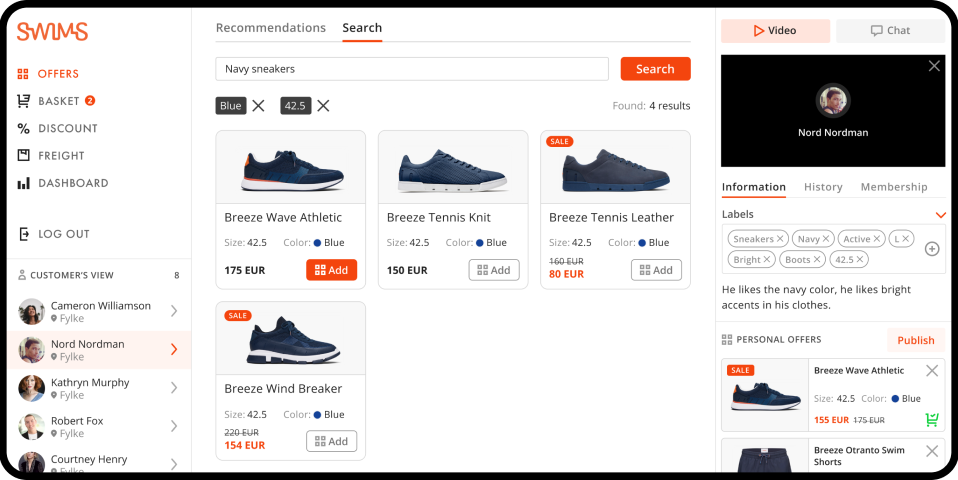Switch to the Chat panel
958x480 pixels.
890,31
